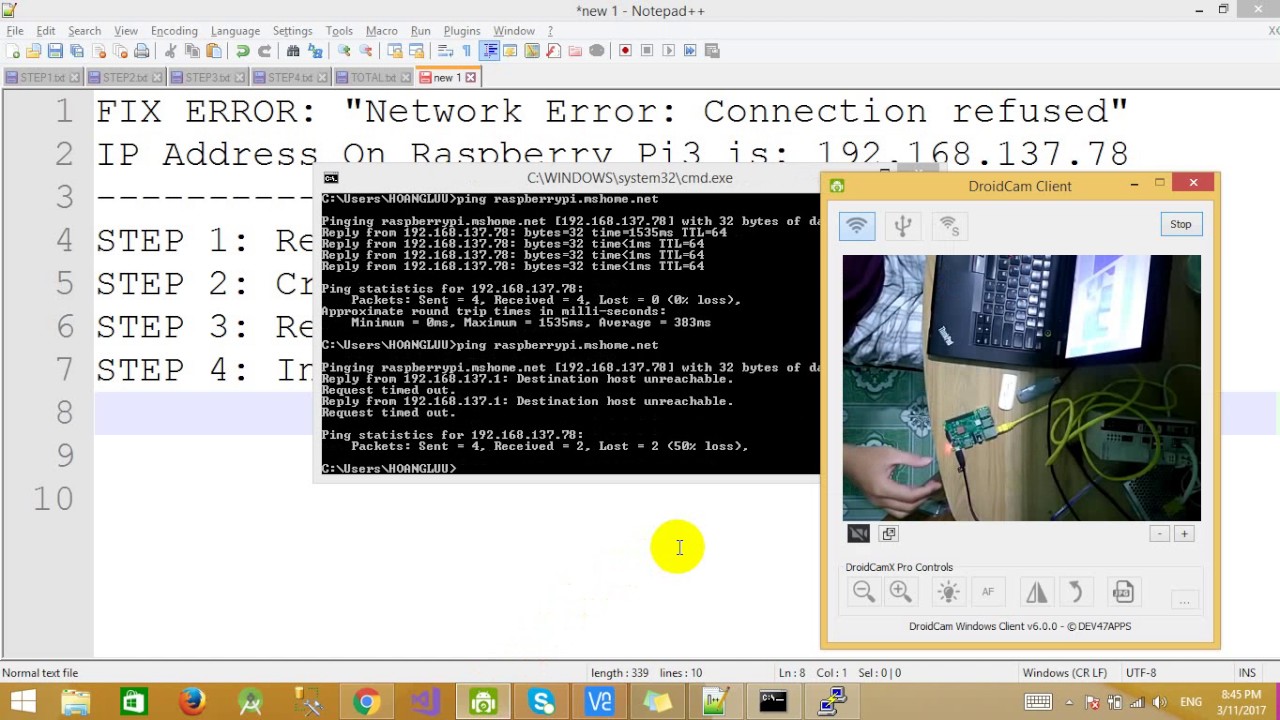Select WiFi connection mode in DroidCam
1280x720 pixels.
[x=857, y=226]
